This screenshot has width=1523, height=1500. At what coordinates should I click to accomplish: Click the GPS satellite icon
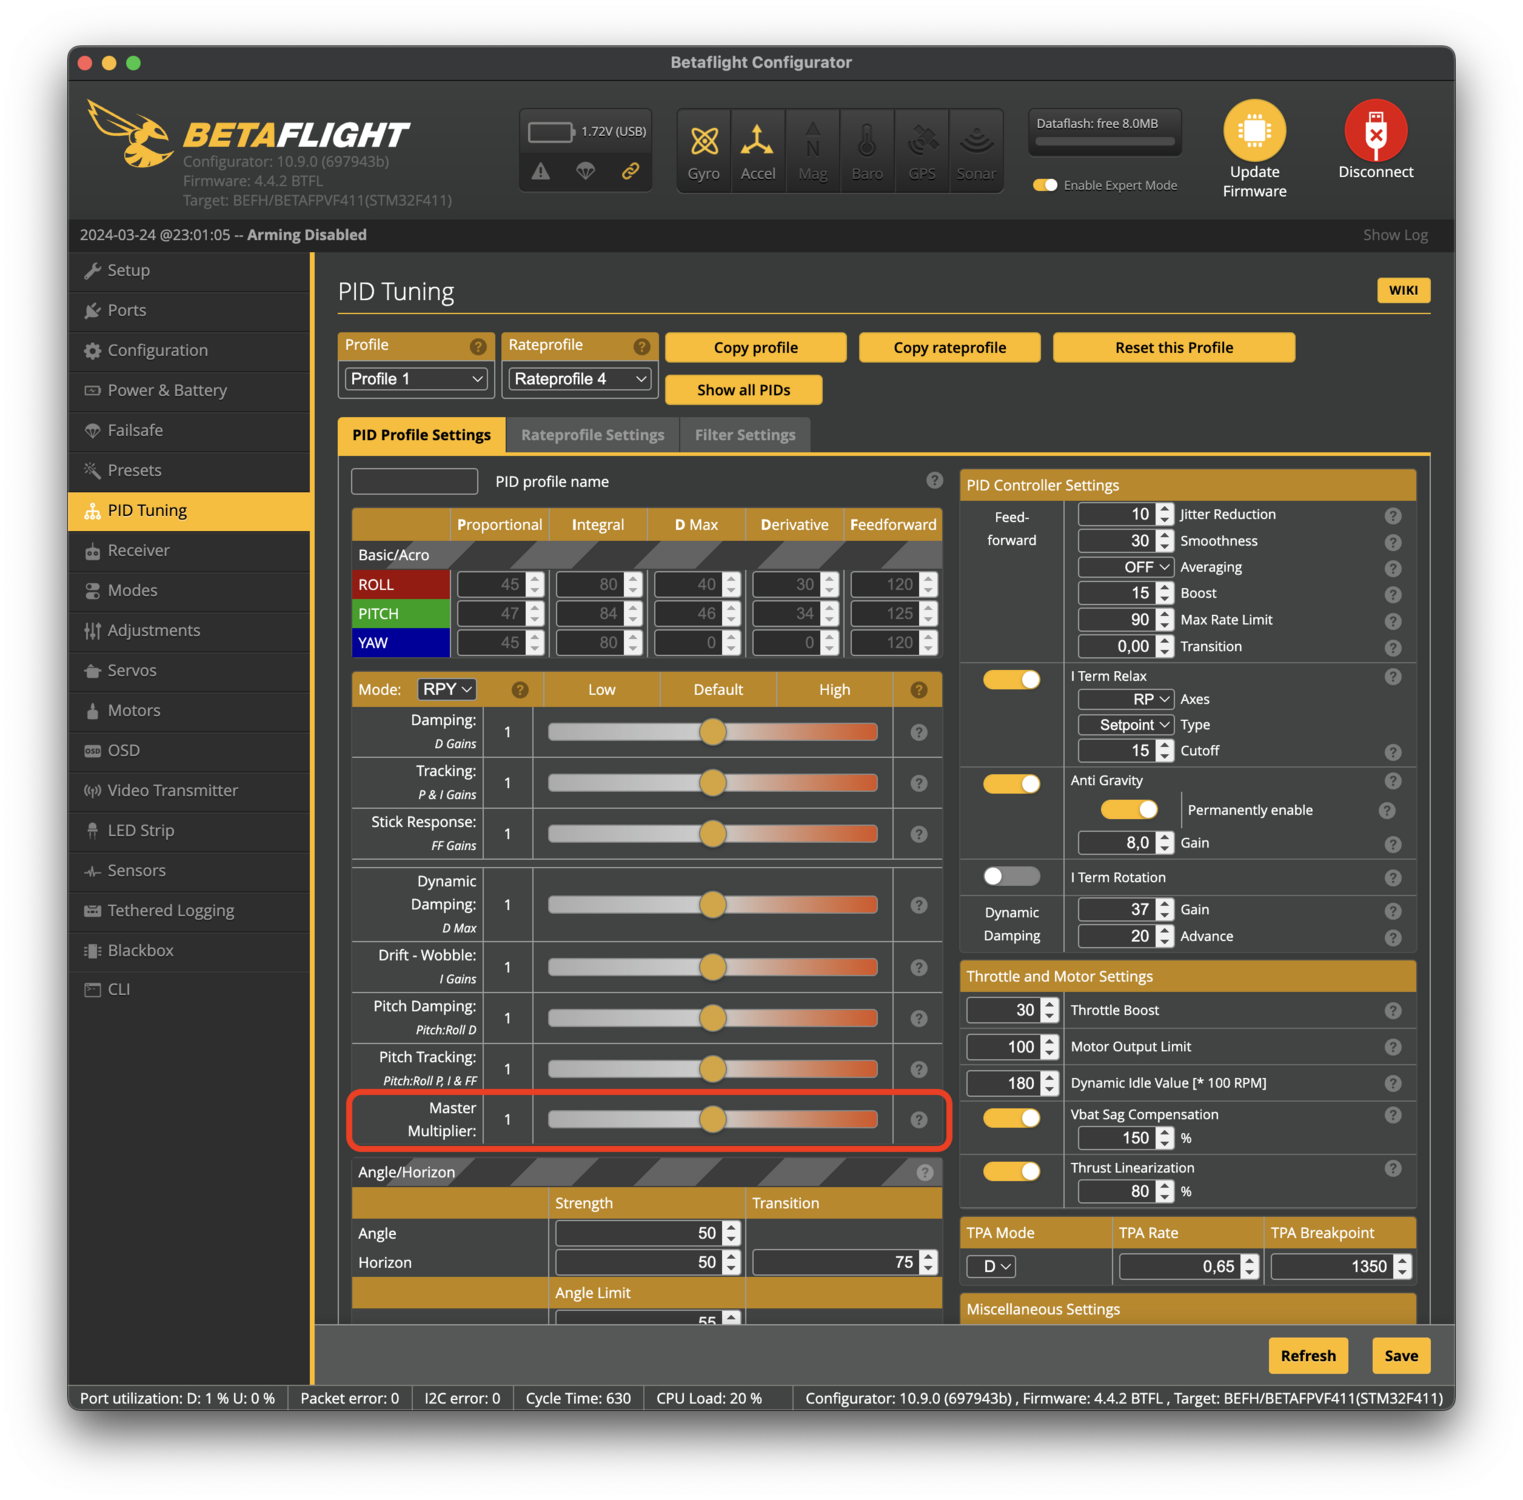tap(921, 141)
